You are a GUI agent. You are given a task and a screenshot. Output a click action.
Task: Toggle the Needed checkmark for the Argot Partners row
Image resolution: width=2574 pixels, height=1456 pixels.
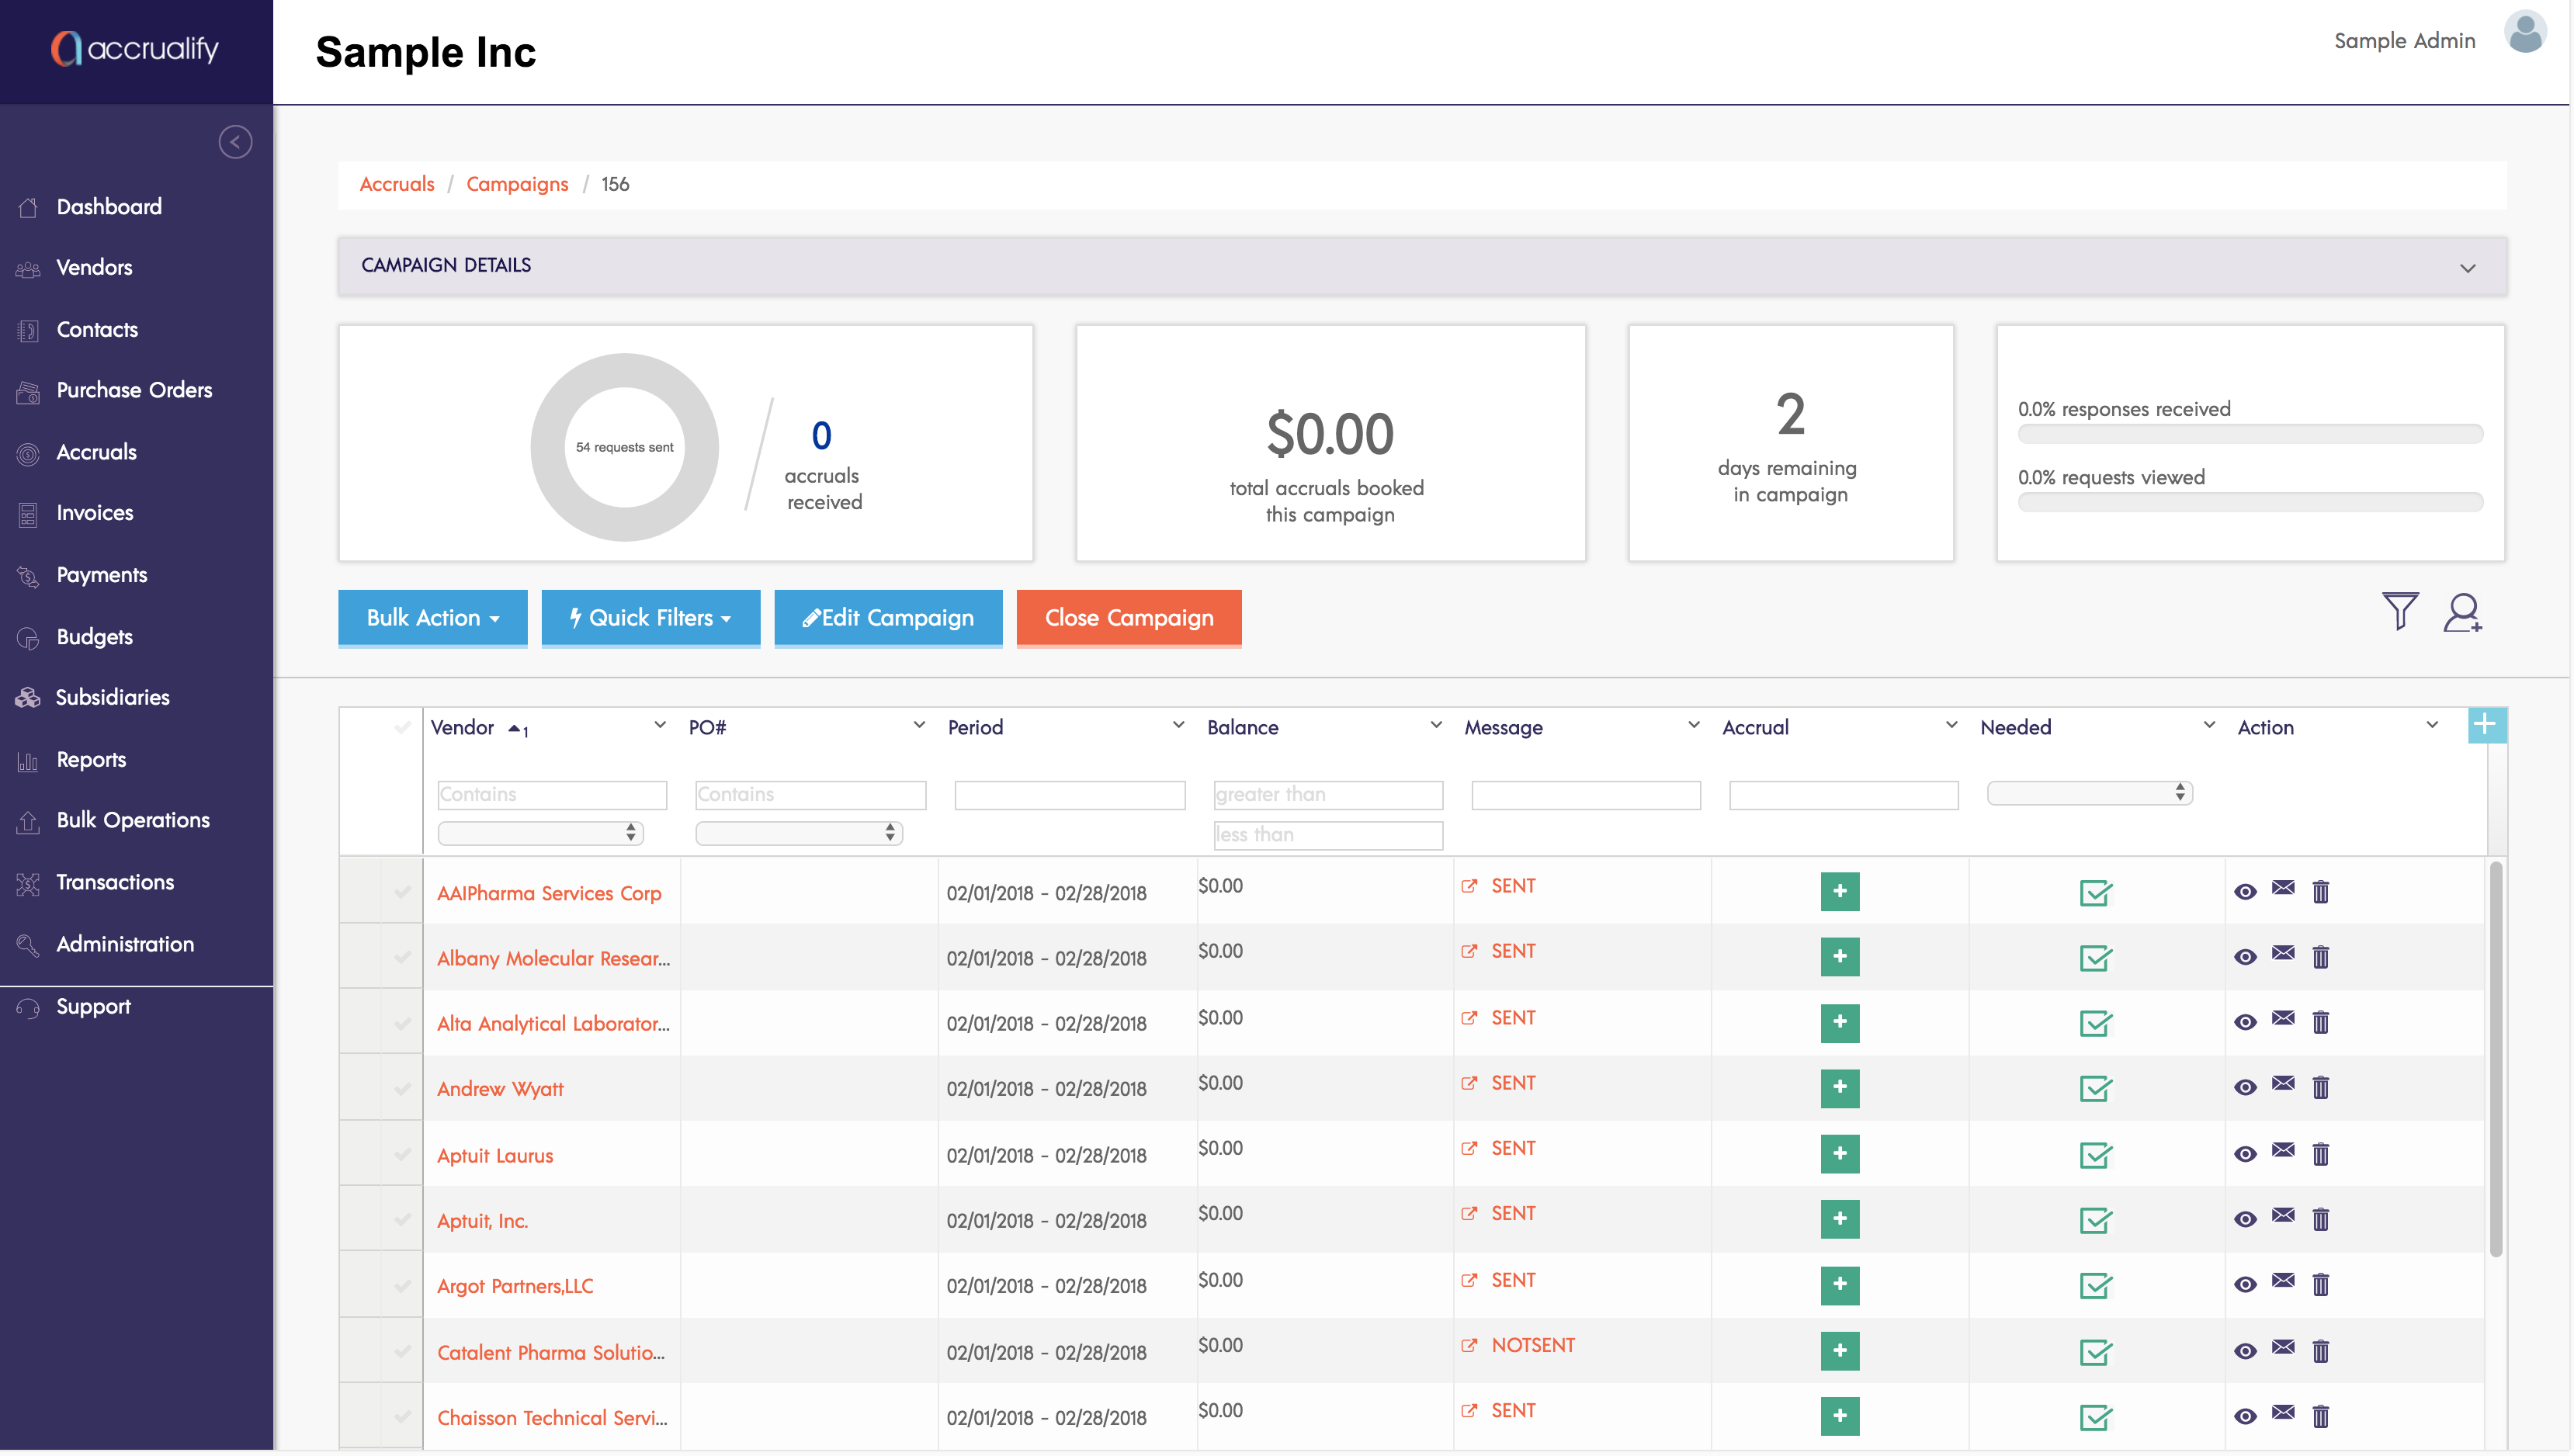[2094, 1286]
